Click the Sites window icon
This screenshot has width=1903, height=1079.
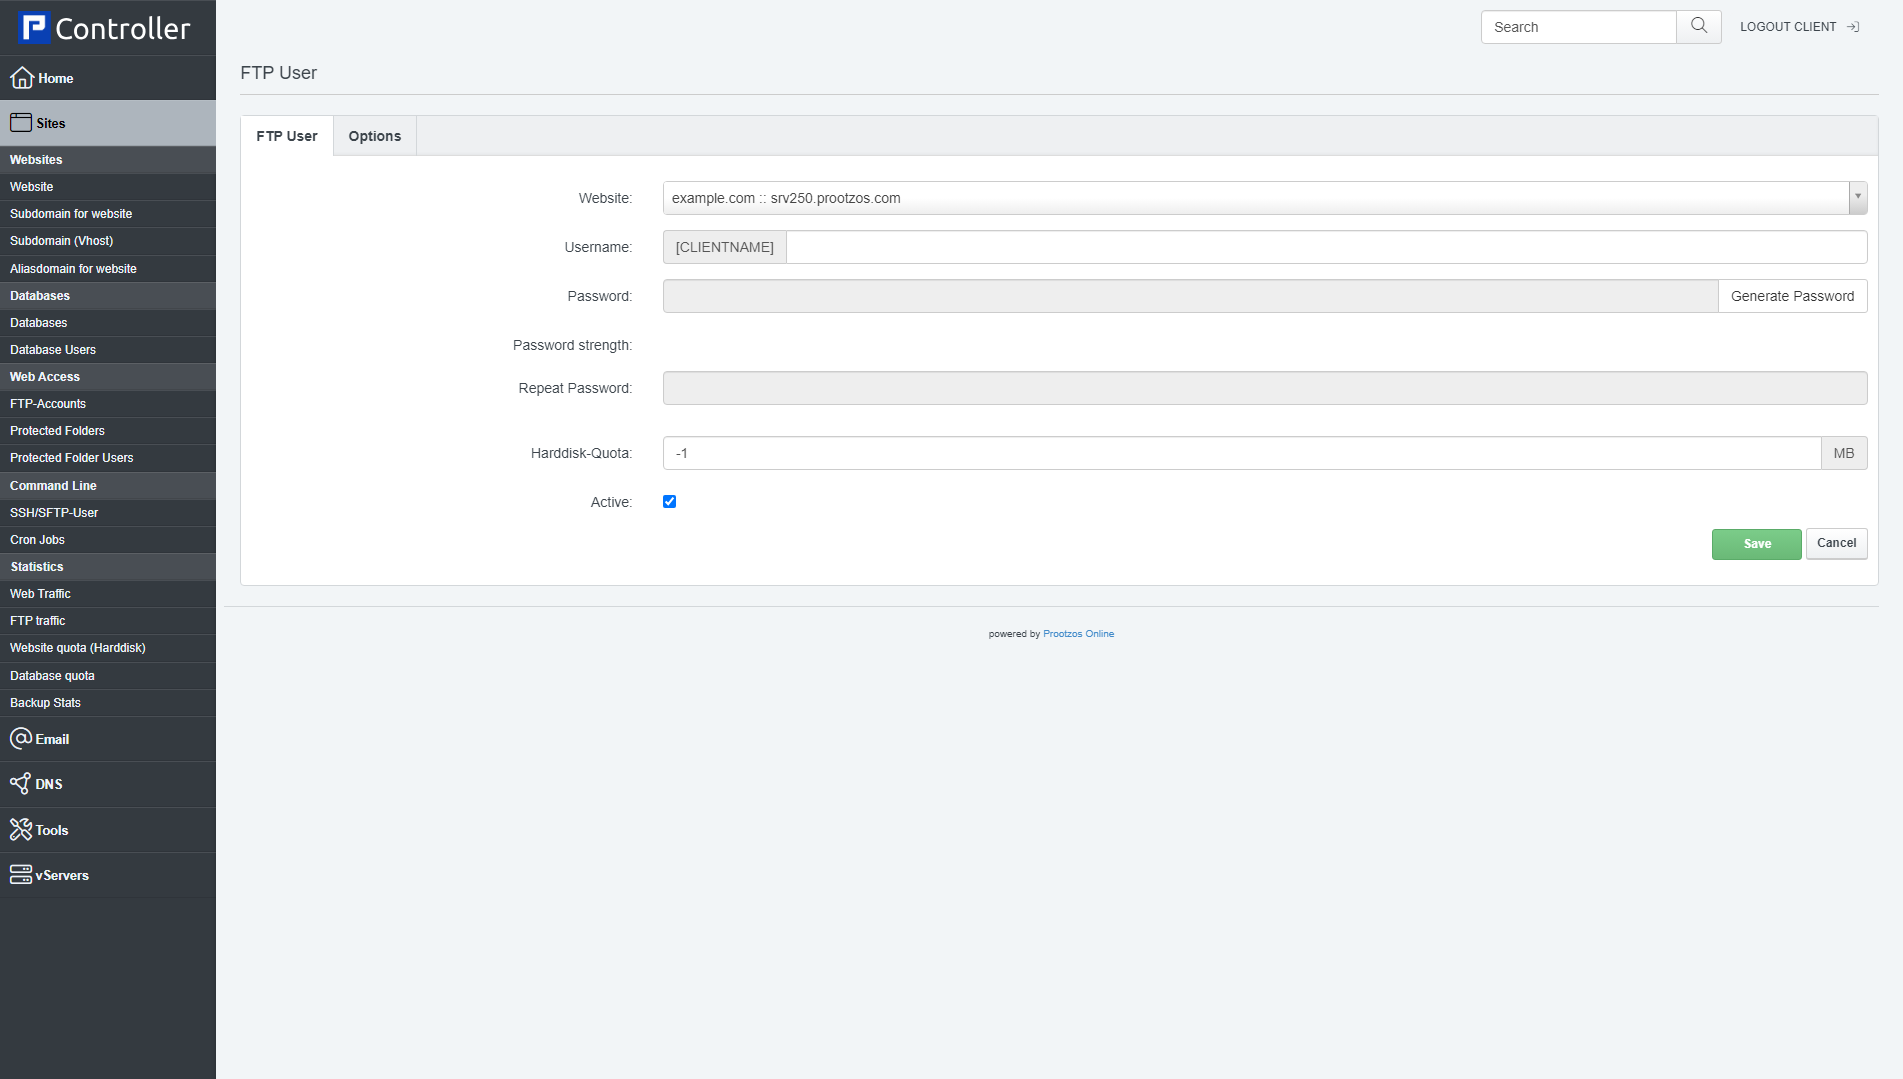tap(21, 123)
